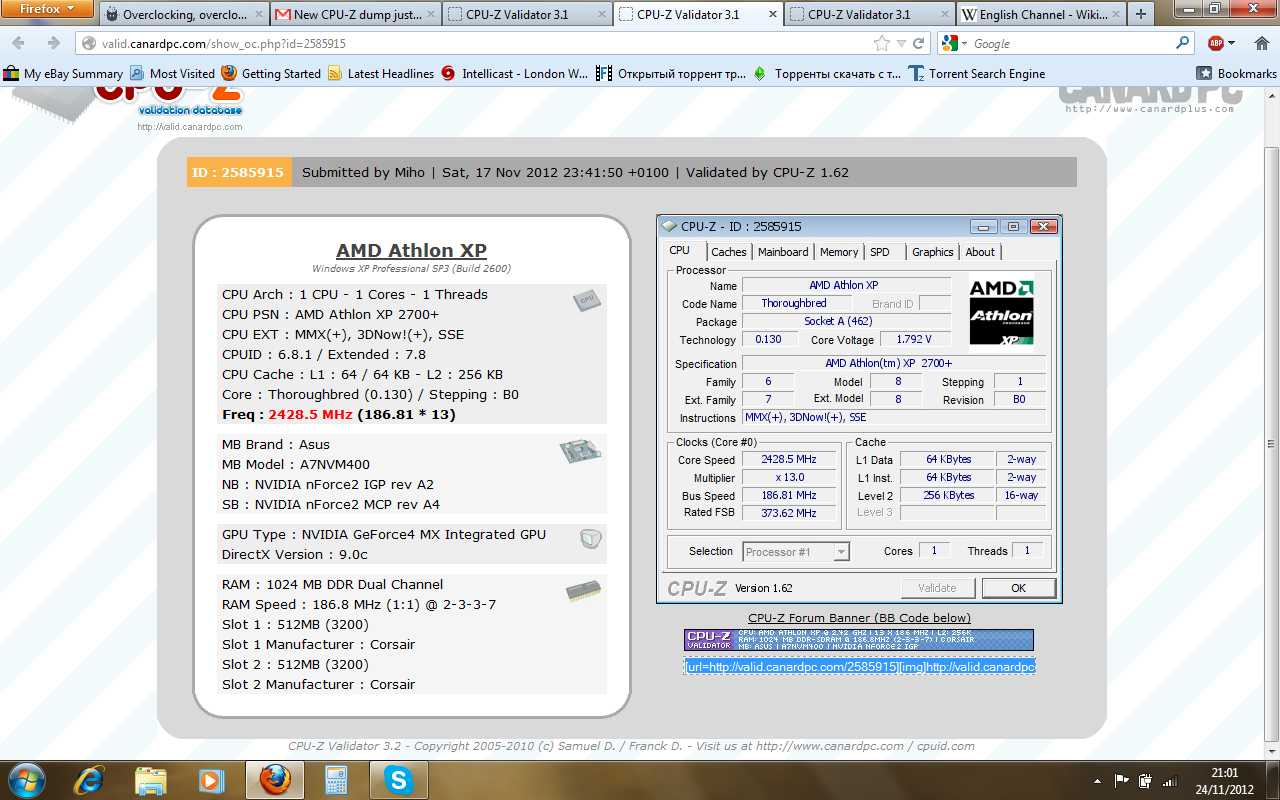Open Skype from the taskbar

pos(399,779)
